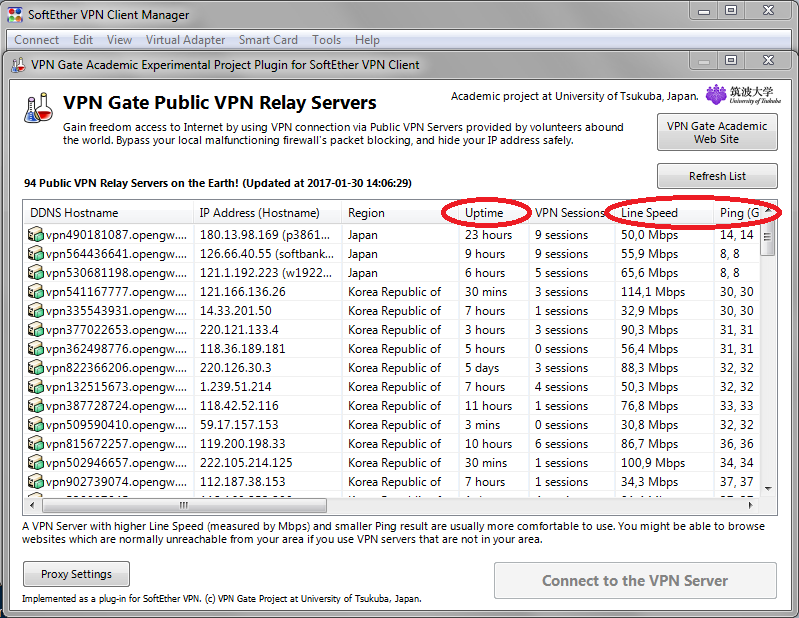Sort by Ping column header
Image resolution: width=799 pixels, height=618 pixels.
(x=739, y=213)
